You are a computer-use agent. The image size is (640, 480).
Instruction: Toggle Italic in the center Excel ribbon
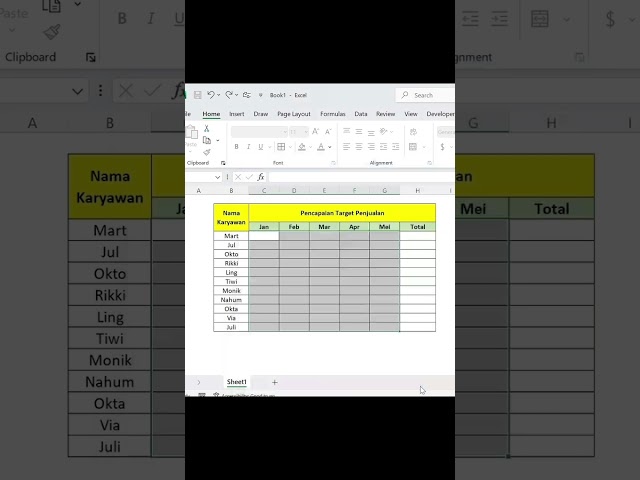click(x=248, y=147)
